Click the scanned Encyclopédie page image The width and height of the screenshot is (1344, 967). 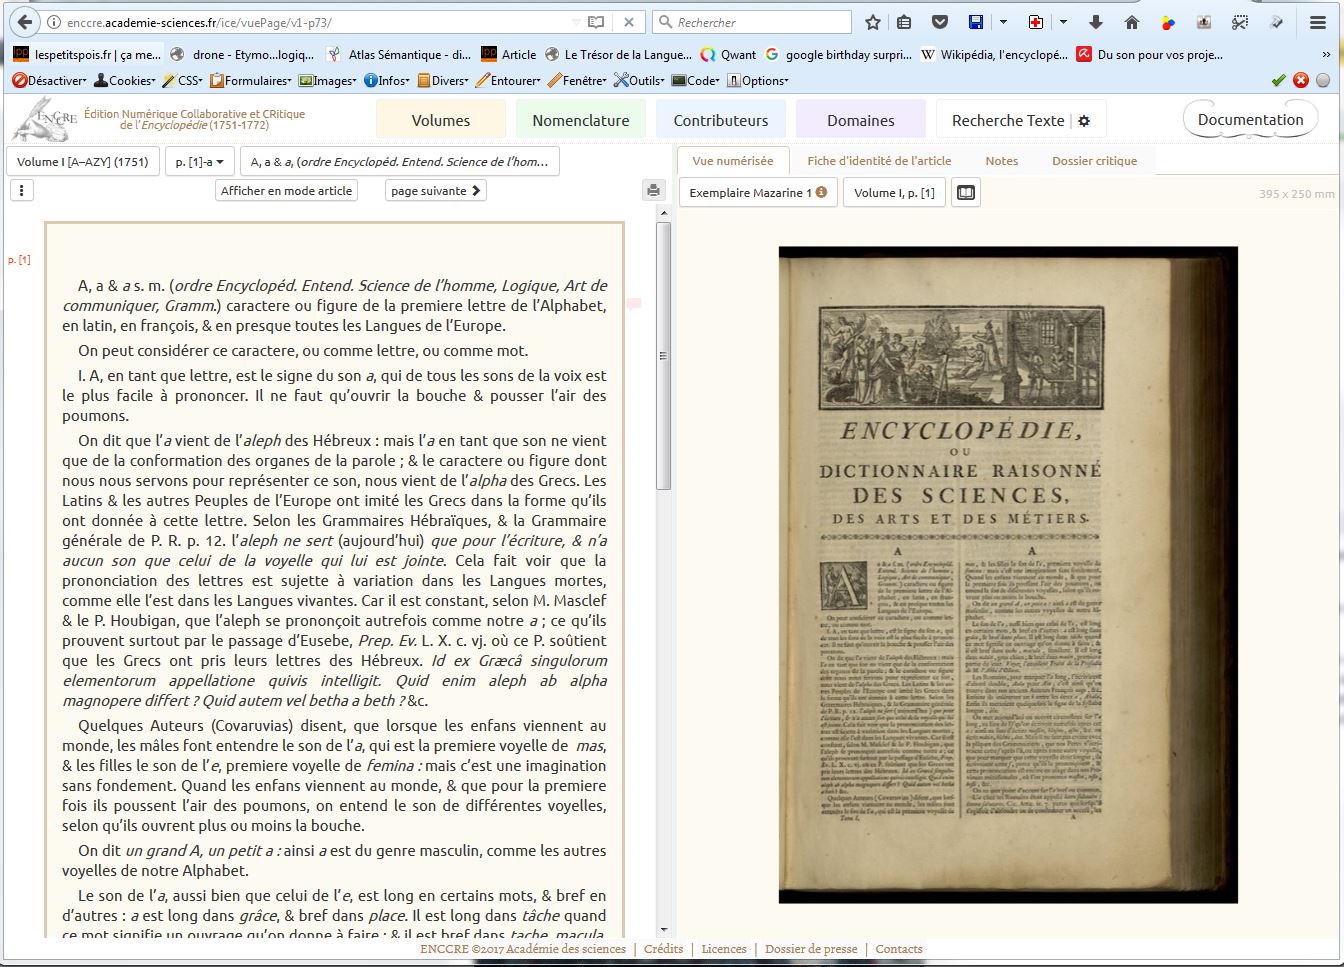[1008, 574]
